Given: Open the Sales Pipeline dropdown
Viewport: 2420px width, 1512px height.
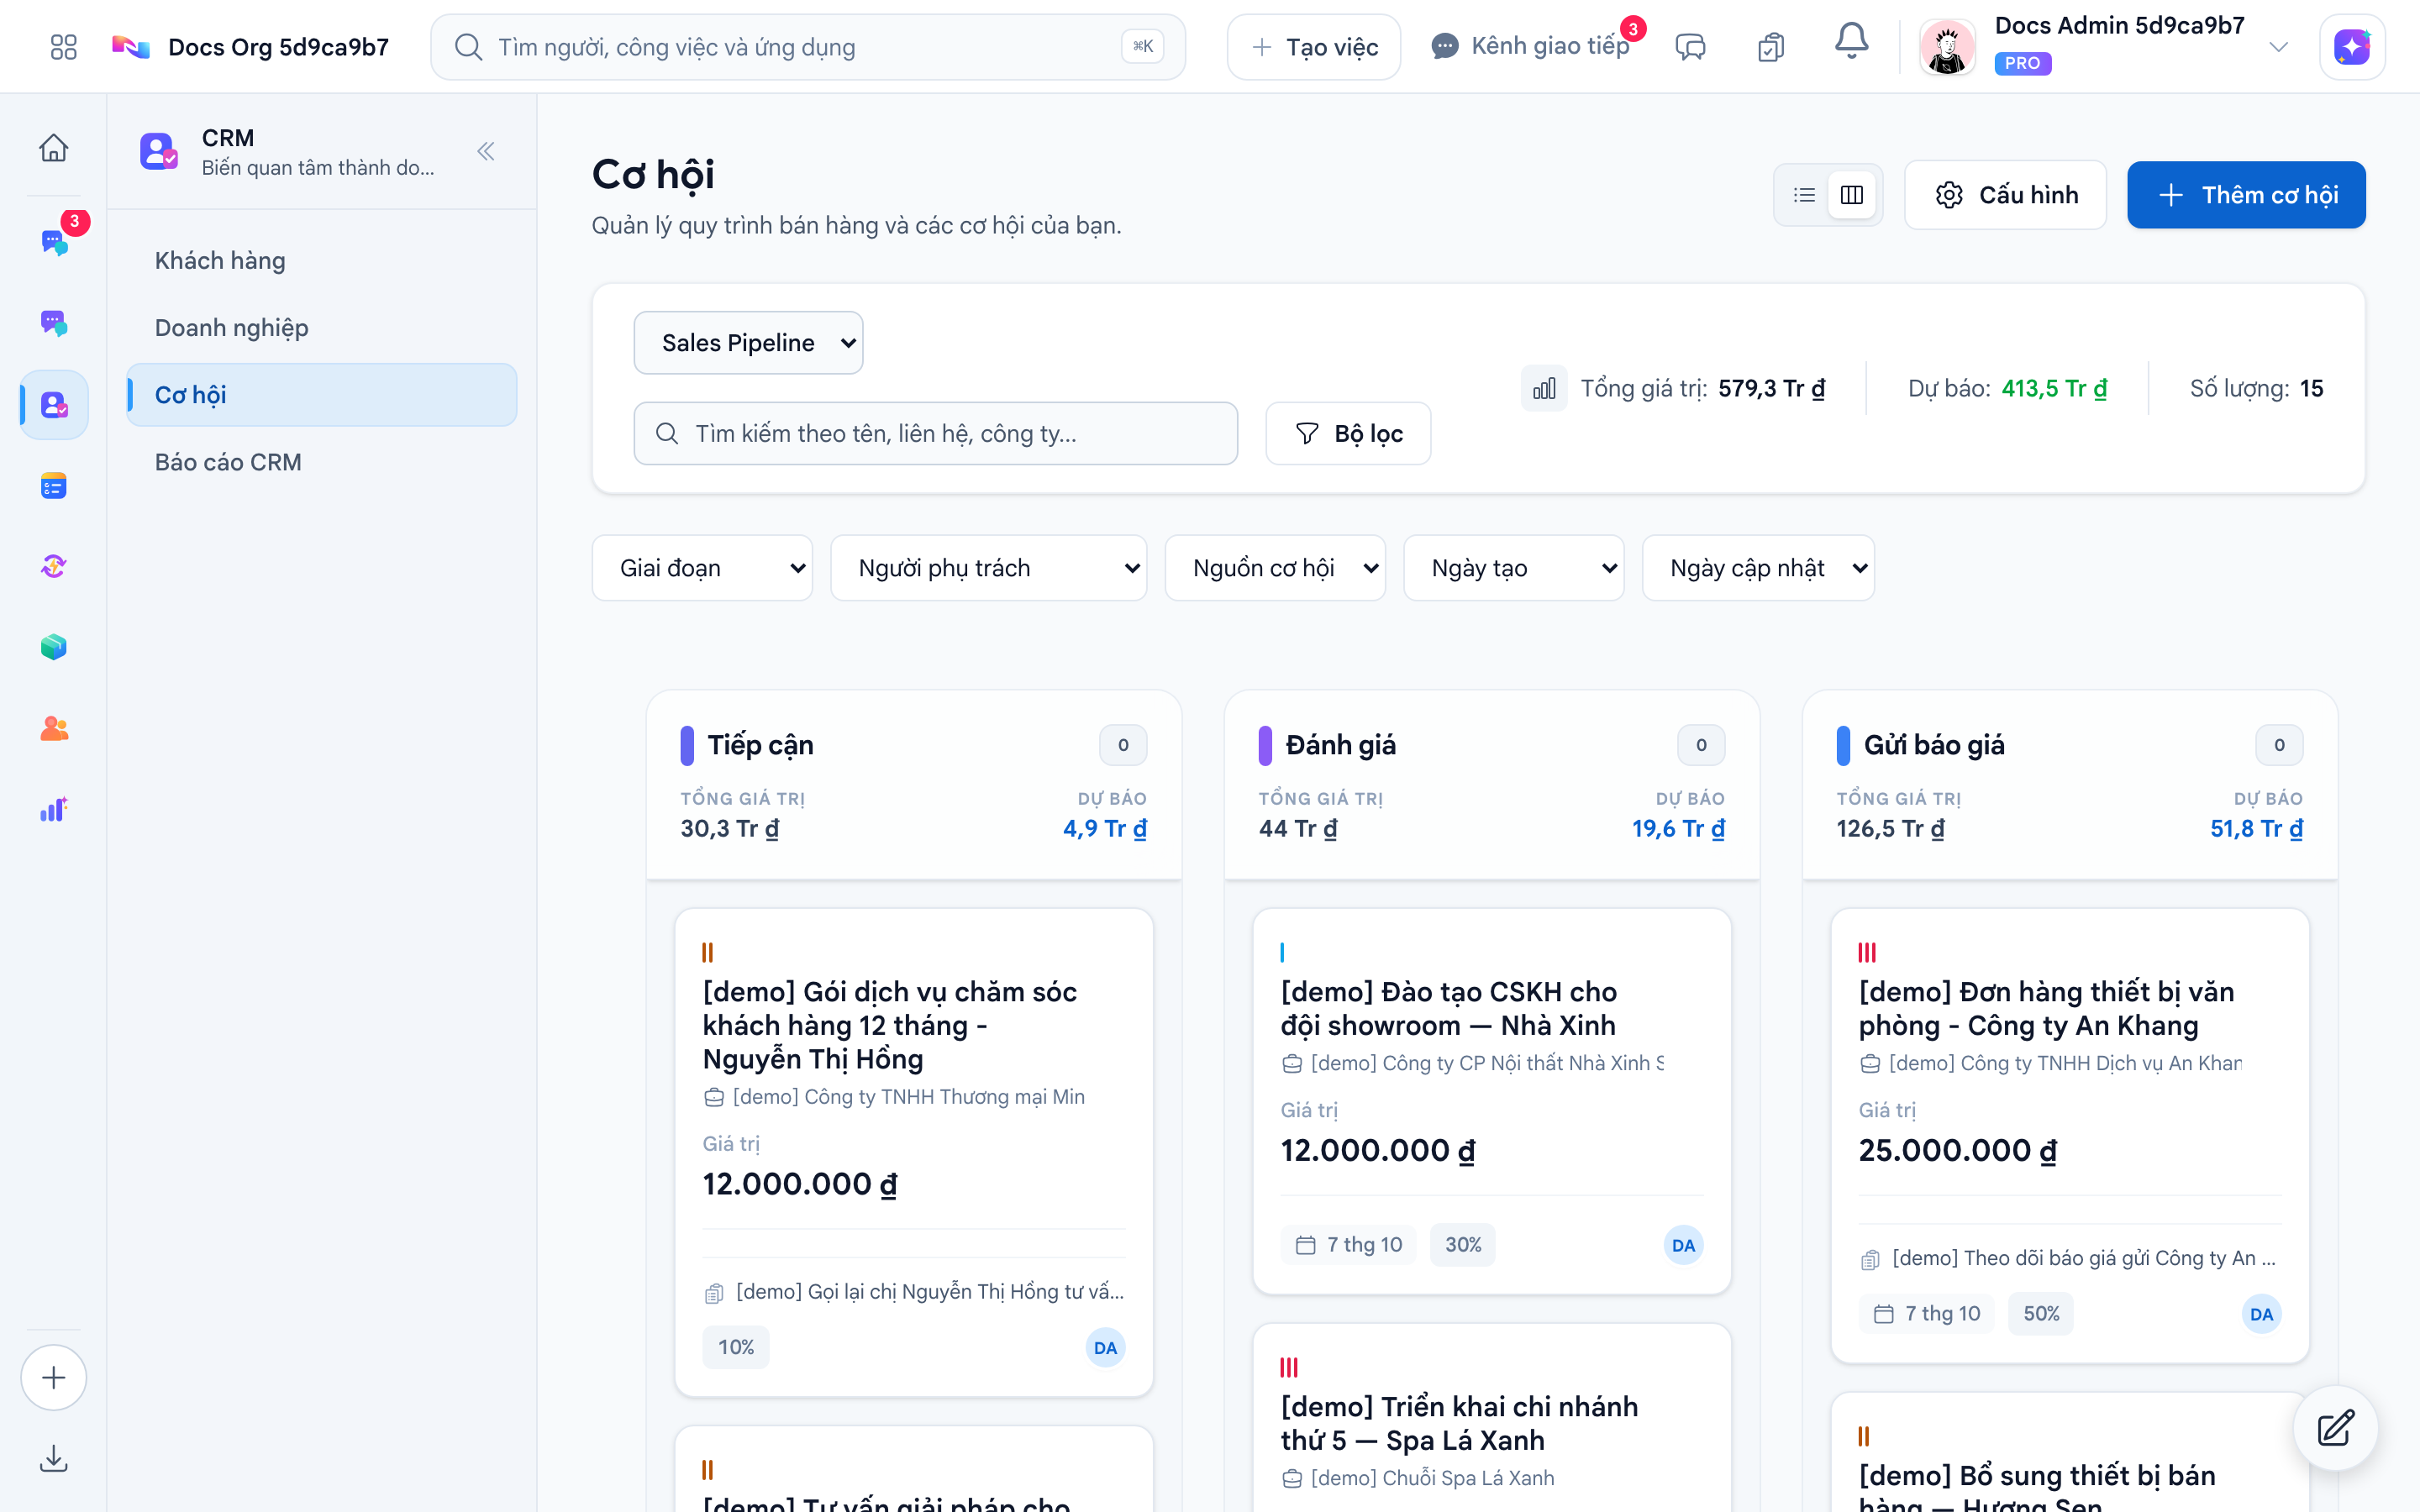Looking at the screenshot, I should pos(748,343).
